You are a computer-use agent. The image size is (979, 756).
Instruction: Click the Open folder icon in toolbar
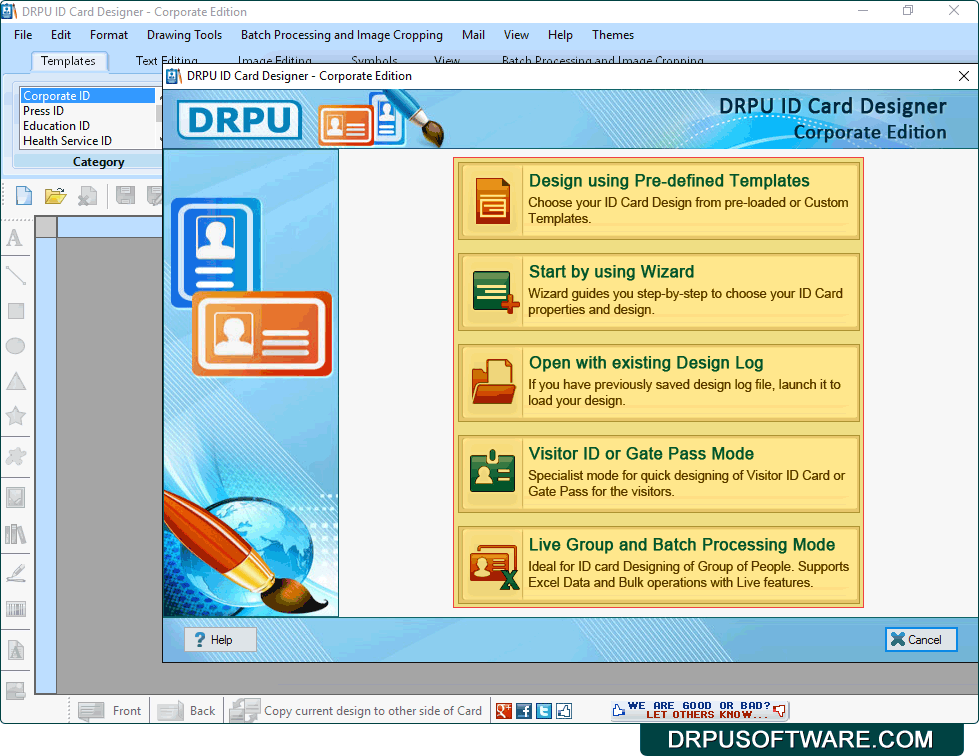(56, 195)
